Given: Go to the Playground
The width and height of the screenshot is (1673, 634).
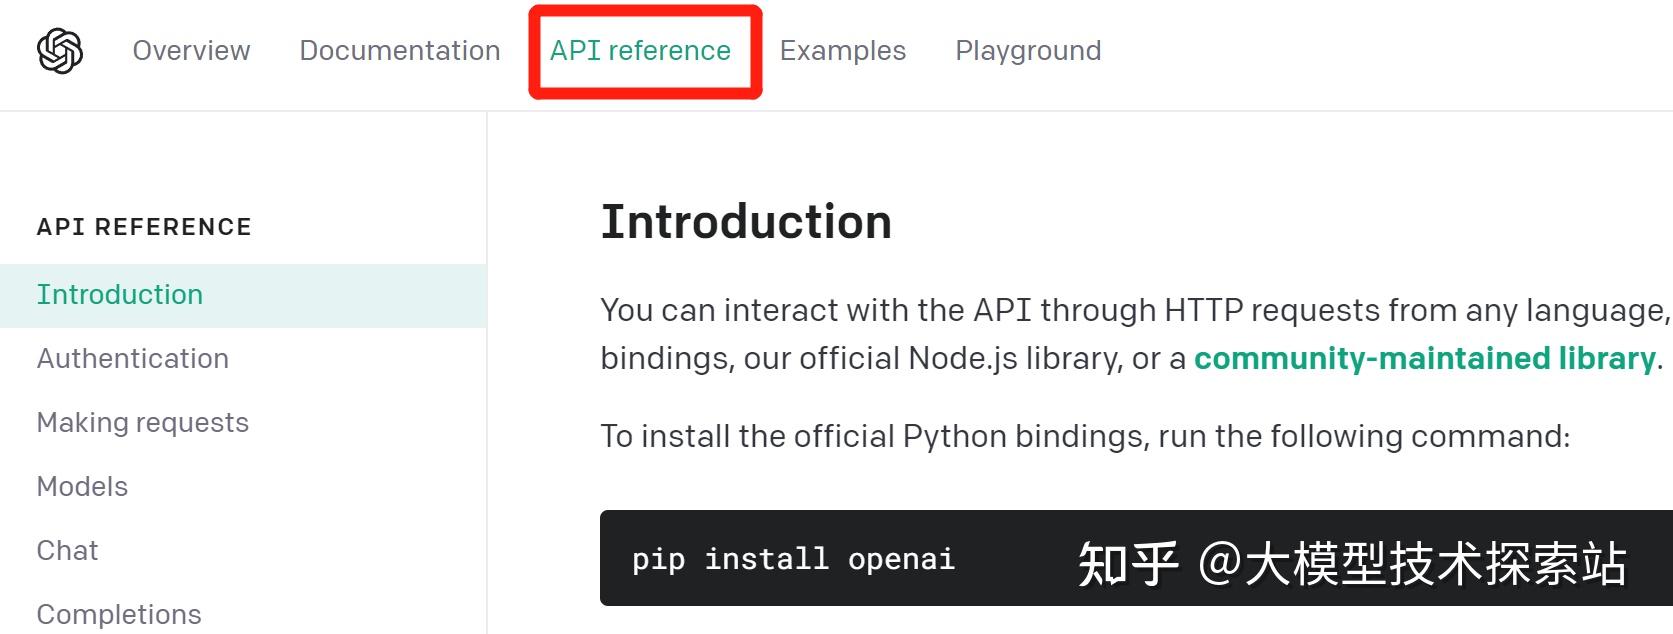Looking at the screenshot, I should 1027,50.
